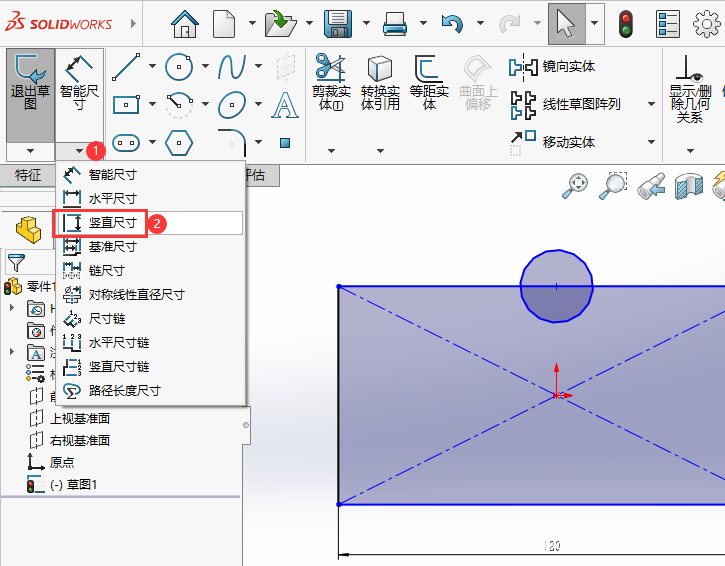Viewport: 725px width, 566px height.
Task: Choose 竖直尺寸链 menu item
Action: point(151,367)
